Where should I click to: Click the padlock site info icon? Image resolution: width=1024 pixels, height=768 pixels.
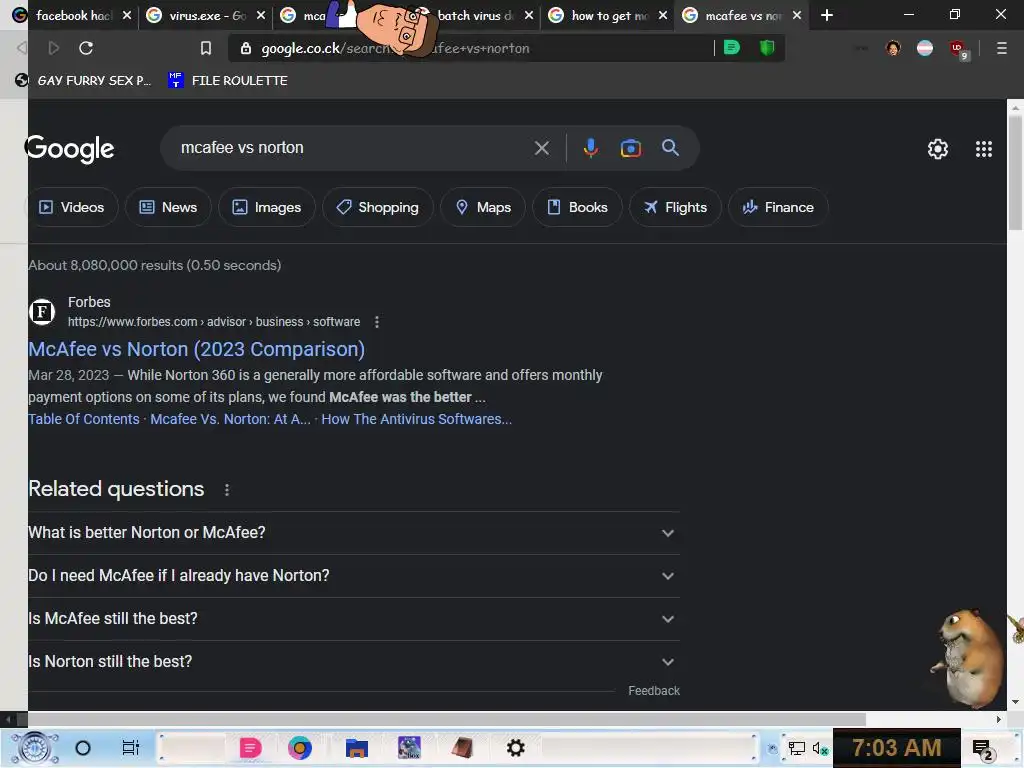pos(246,48)
